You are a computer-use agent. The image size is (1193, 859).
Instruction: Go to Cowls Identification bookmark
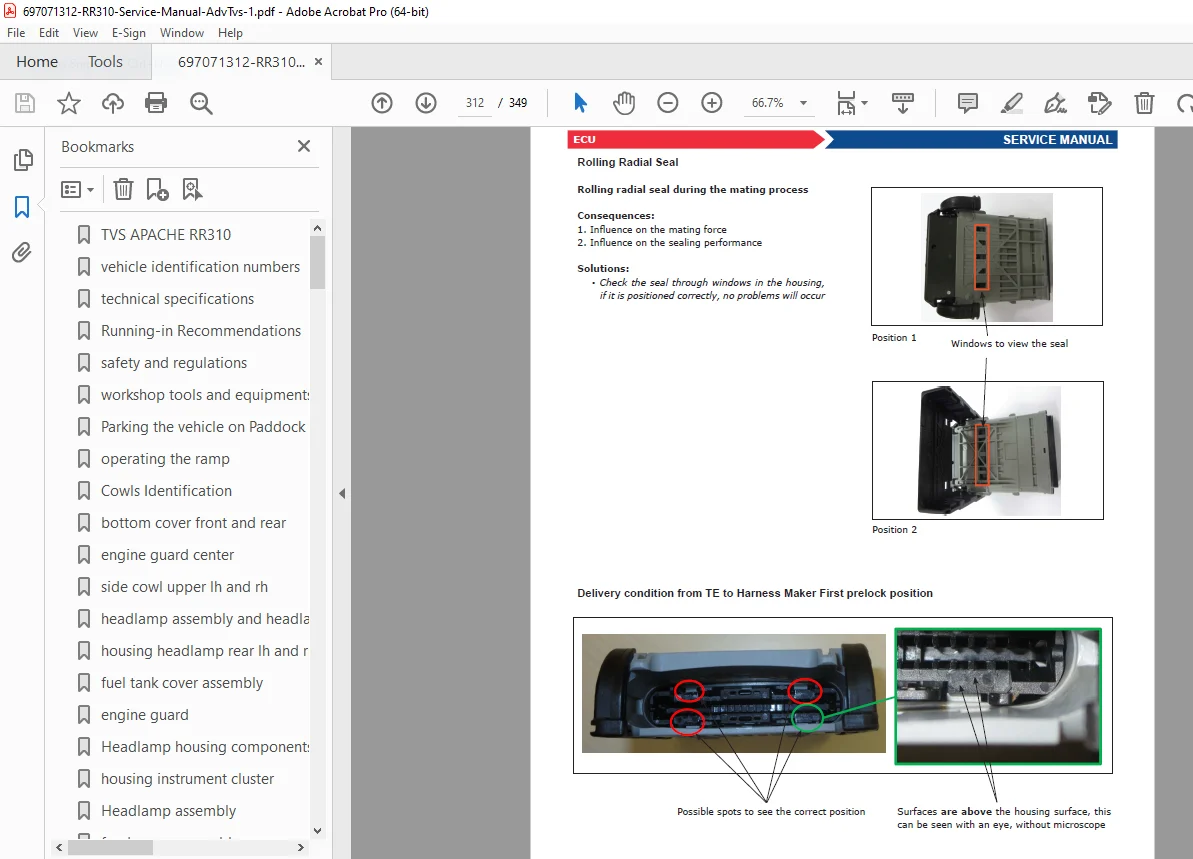(167, 491)
